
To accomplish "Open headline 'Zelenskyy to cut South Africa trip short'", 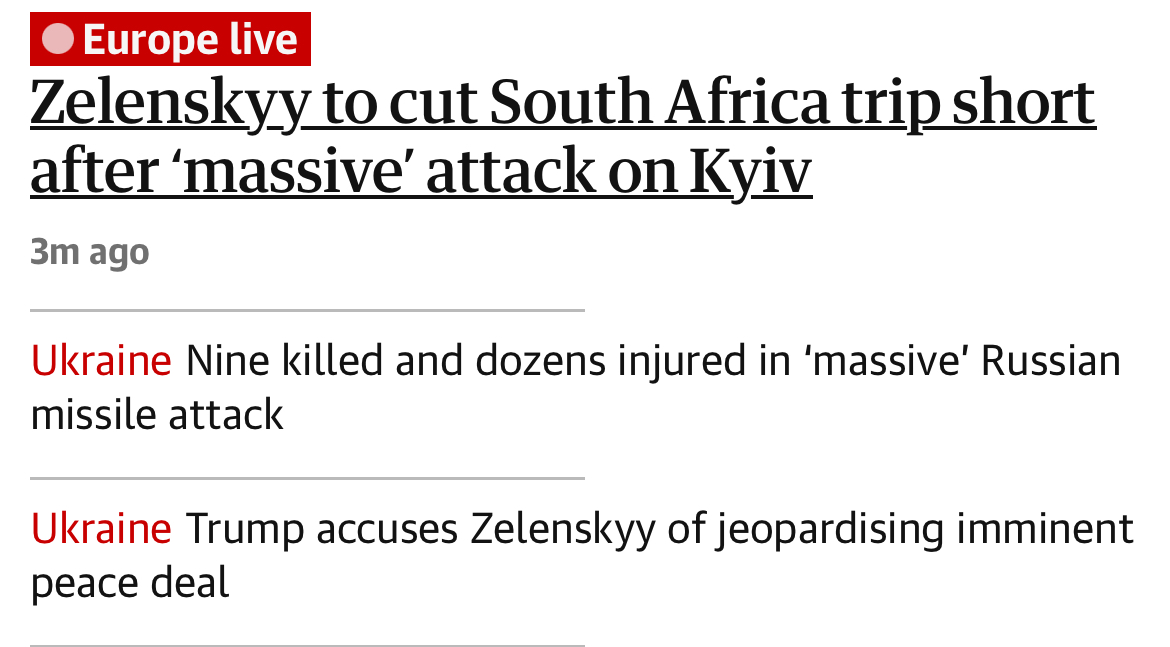I will pos(563,104).
